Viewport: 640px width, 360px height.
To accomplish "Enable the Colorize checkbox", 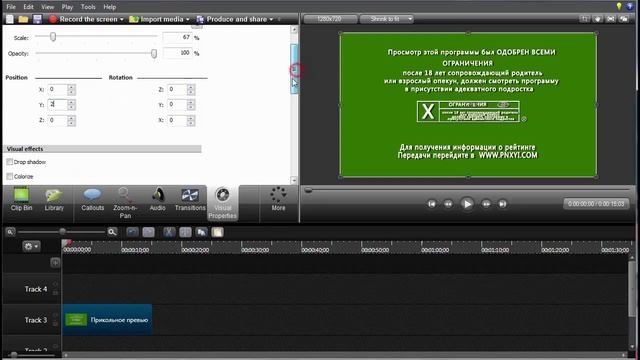I will tap(10, 176).
